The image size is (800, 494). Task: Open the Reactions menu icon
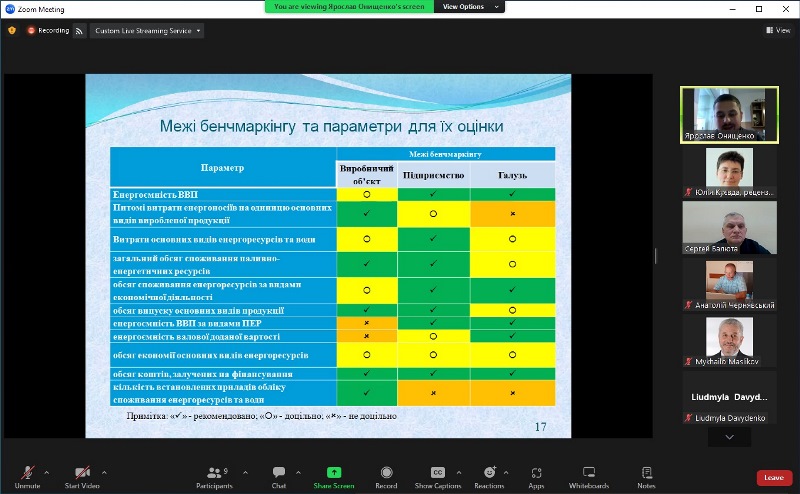pos(489,473)
